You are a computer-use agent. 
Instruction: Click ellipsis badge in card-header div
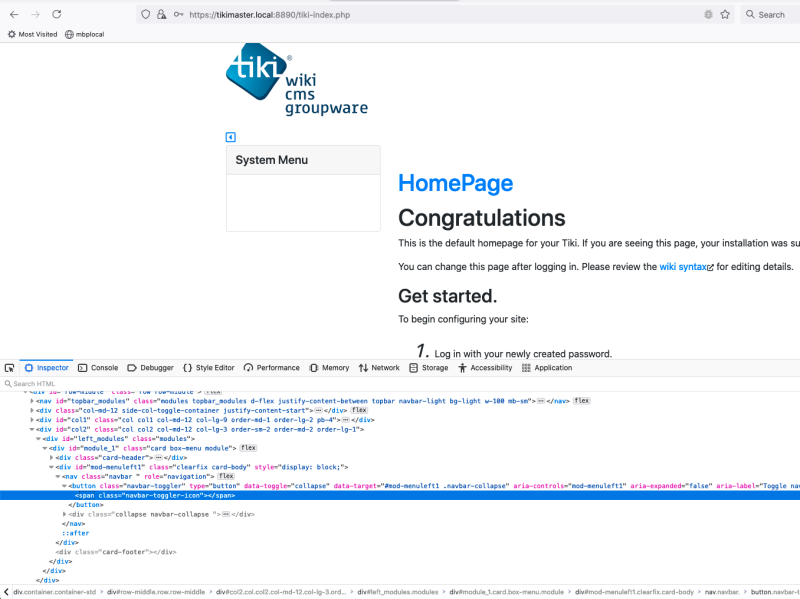[159, 458]
